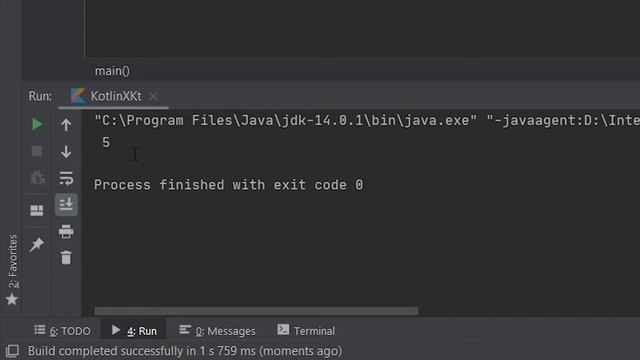Pin the Run tab with pin icon
The height and width of the screenshot is (360, 640).
click(x=37, y=244)
